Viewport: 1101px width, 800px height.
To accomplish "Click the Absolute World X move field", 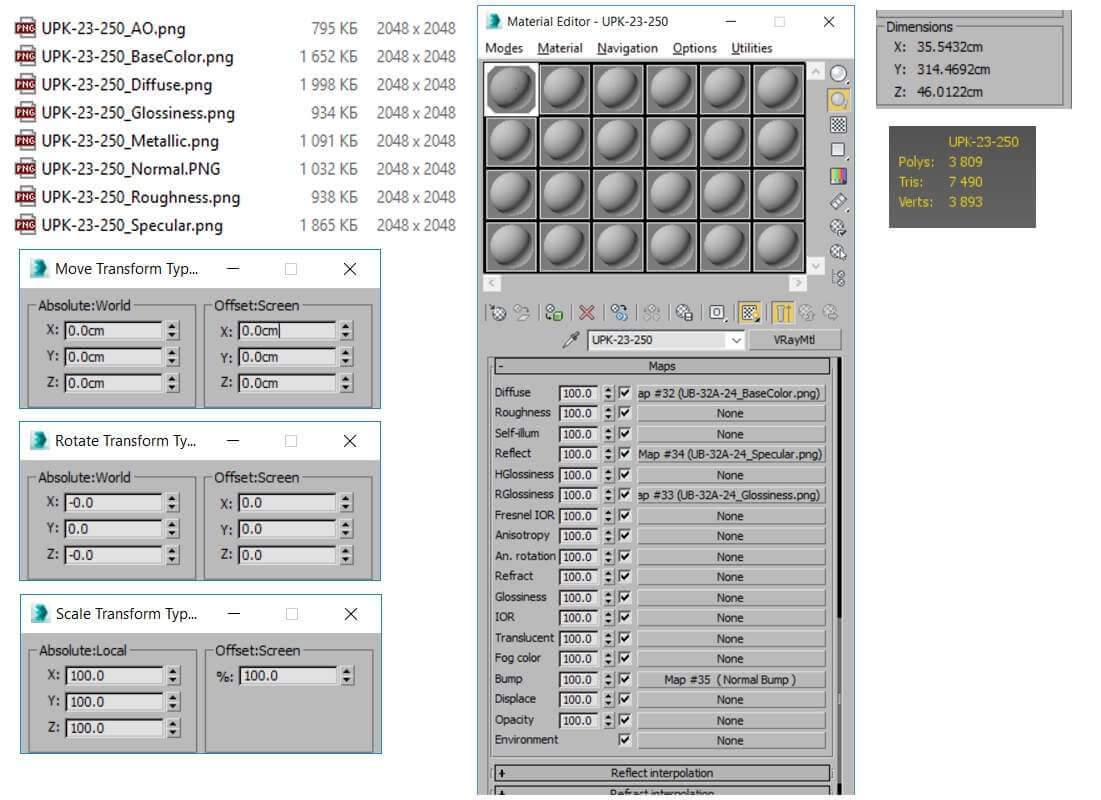I will coord(112,330).
